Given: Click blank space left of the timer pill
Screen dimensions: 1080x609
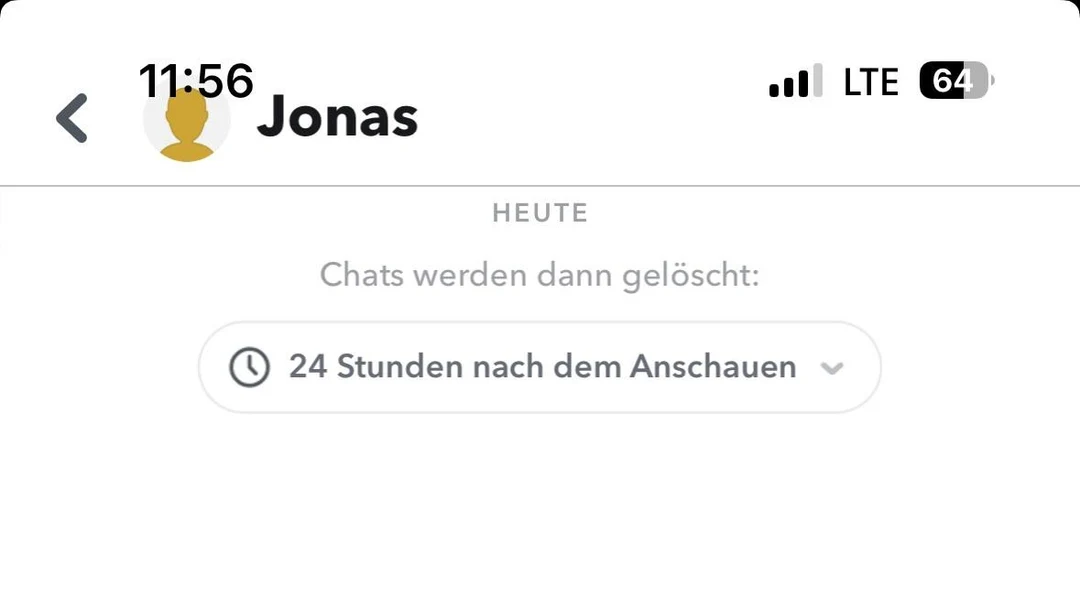Looking at the screenshot, I should [x=100, y=367].
